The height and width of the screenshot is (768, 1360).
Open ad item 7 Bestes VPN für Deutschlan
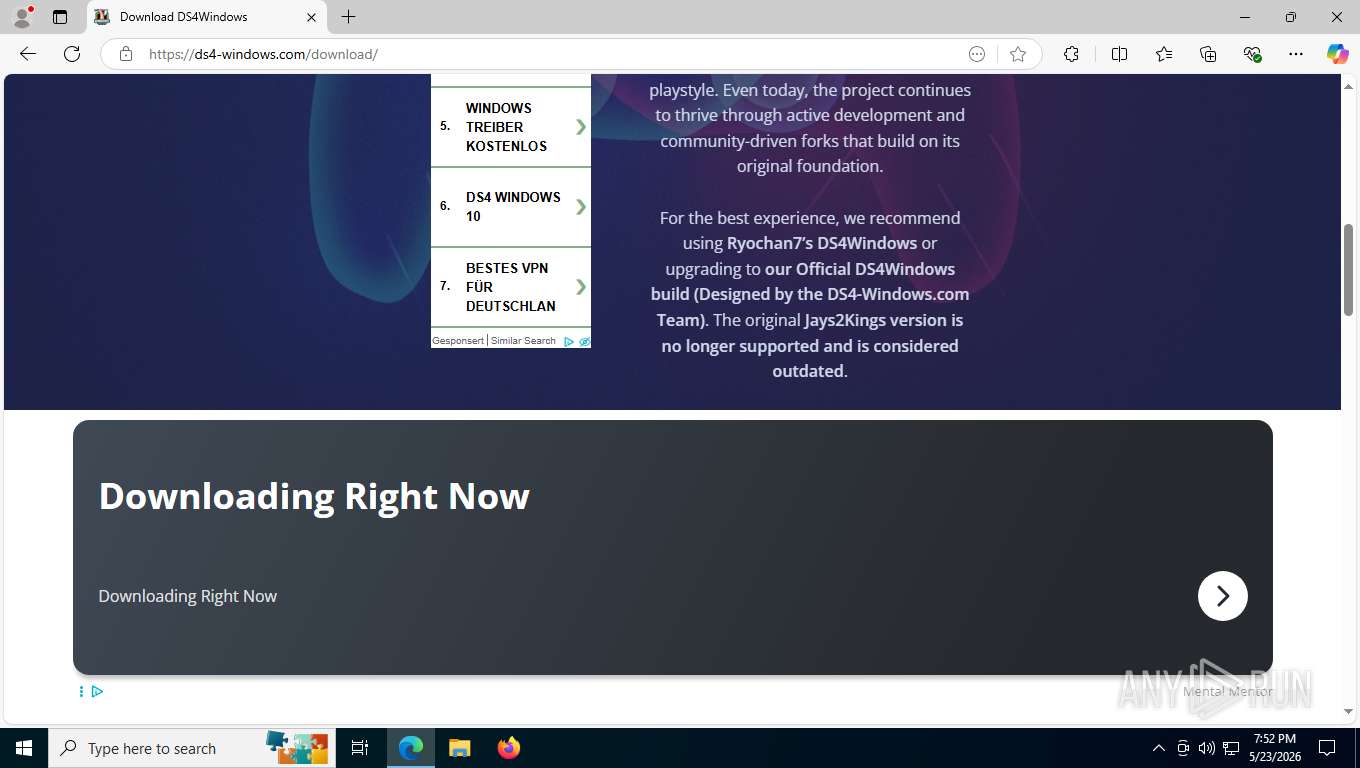(511, 287)
